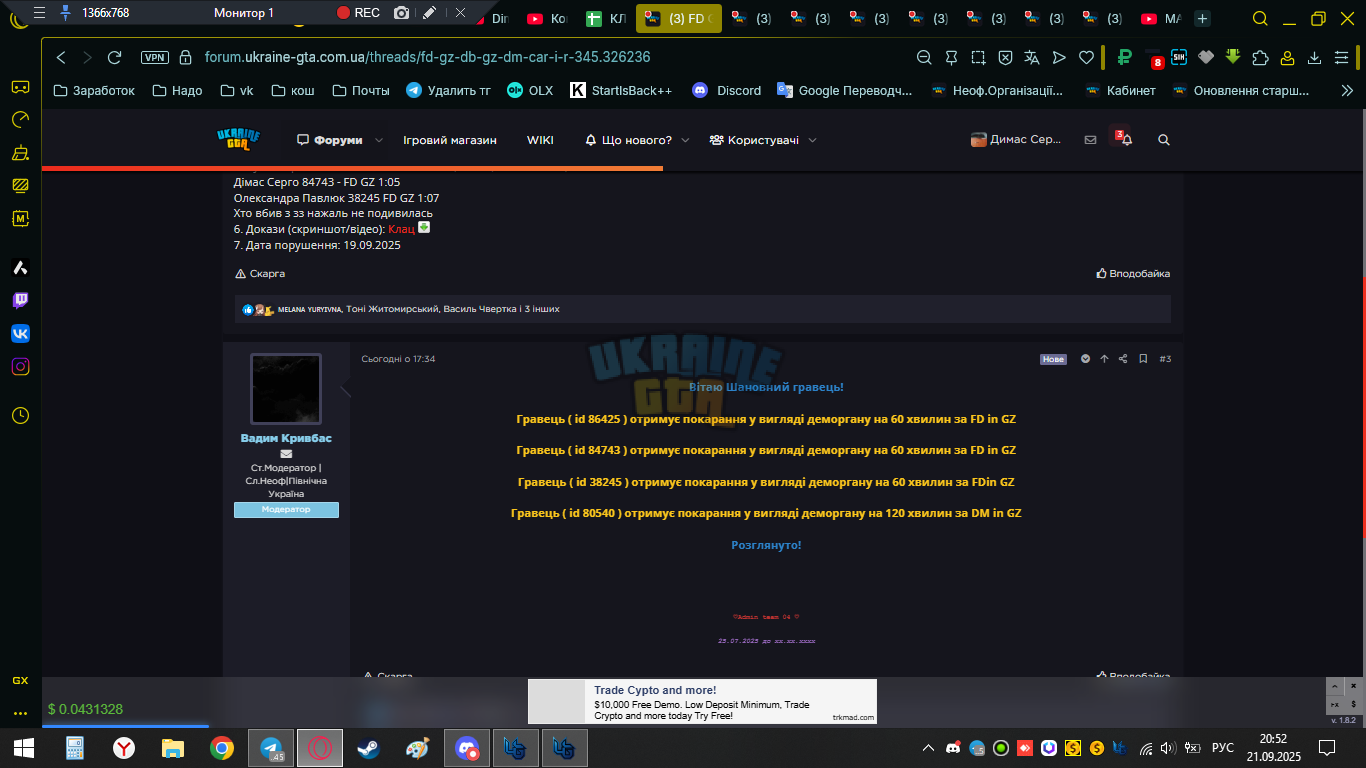Screen dimensions: 1366x768
Task: Open Steam from the taskbar
Action: 369,747
